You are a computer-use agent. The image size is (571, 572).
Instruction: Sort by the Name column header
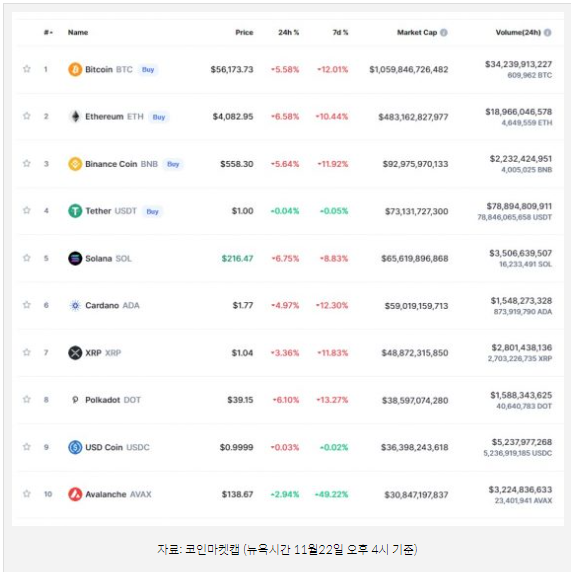pos(78,32)
